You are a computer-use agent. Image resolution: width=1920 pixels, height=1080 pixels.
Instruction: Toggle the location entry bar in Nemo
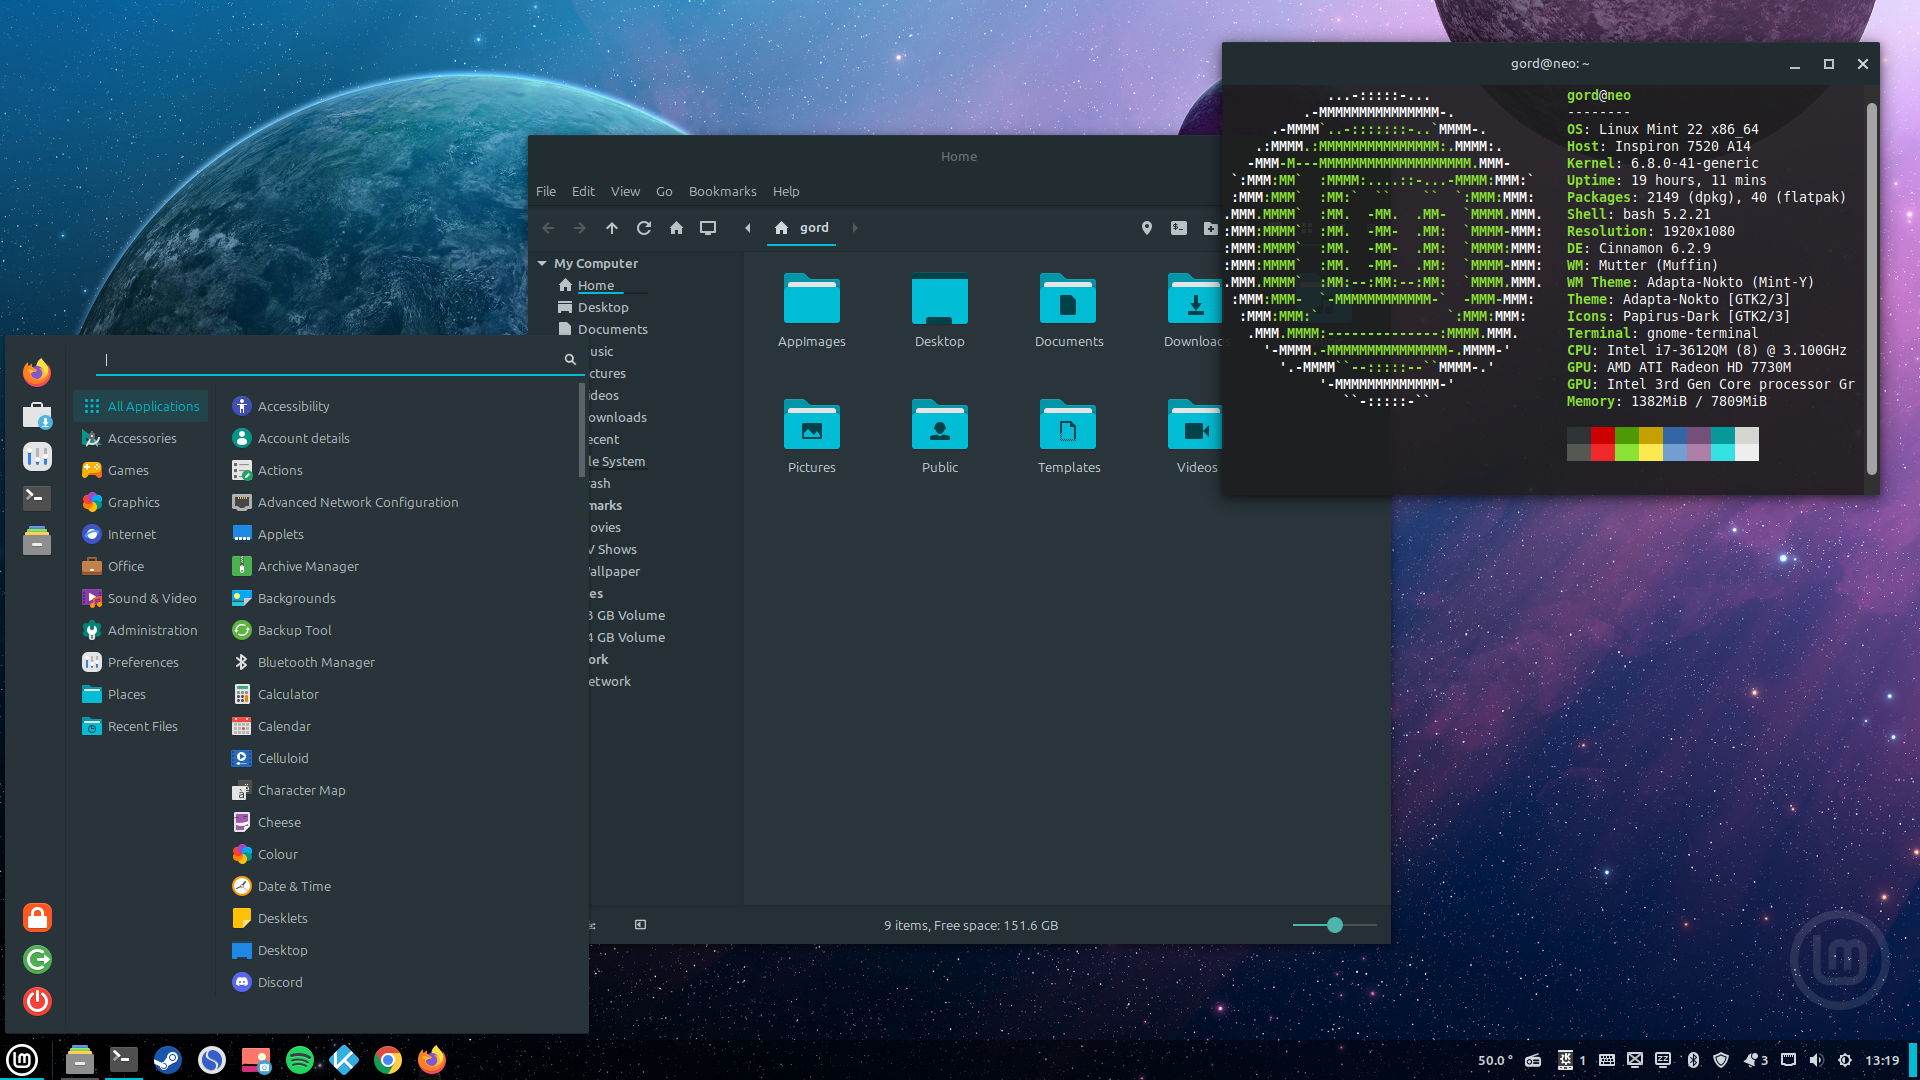point(1147,228)
